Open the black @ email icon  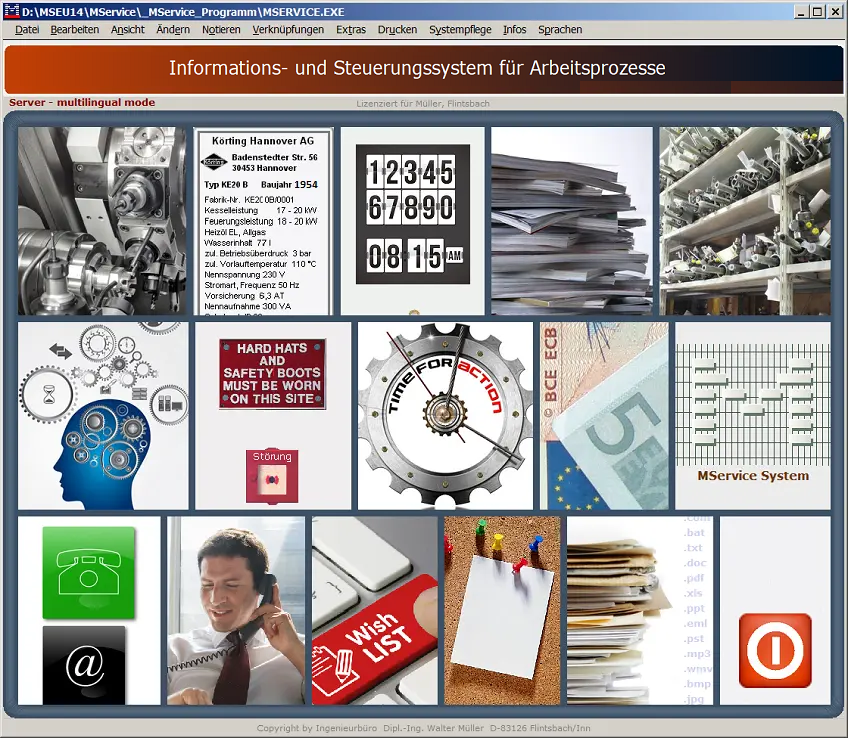click(84, 664)
